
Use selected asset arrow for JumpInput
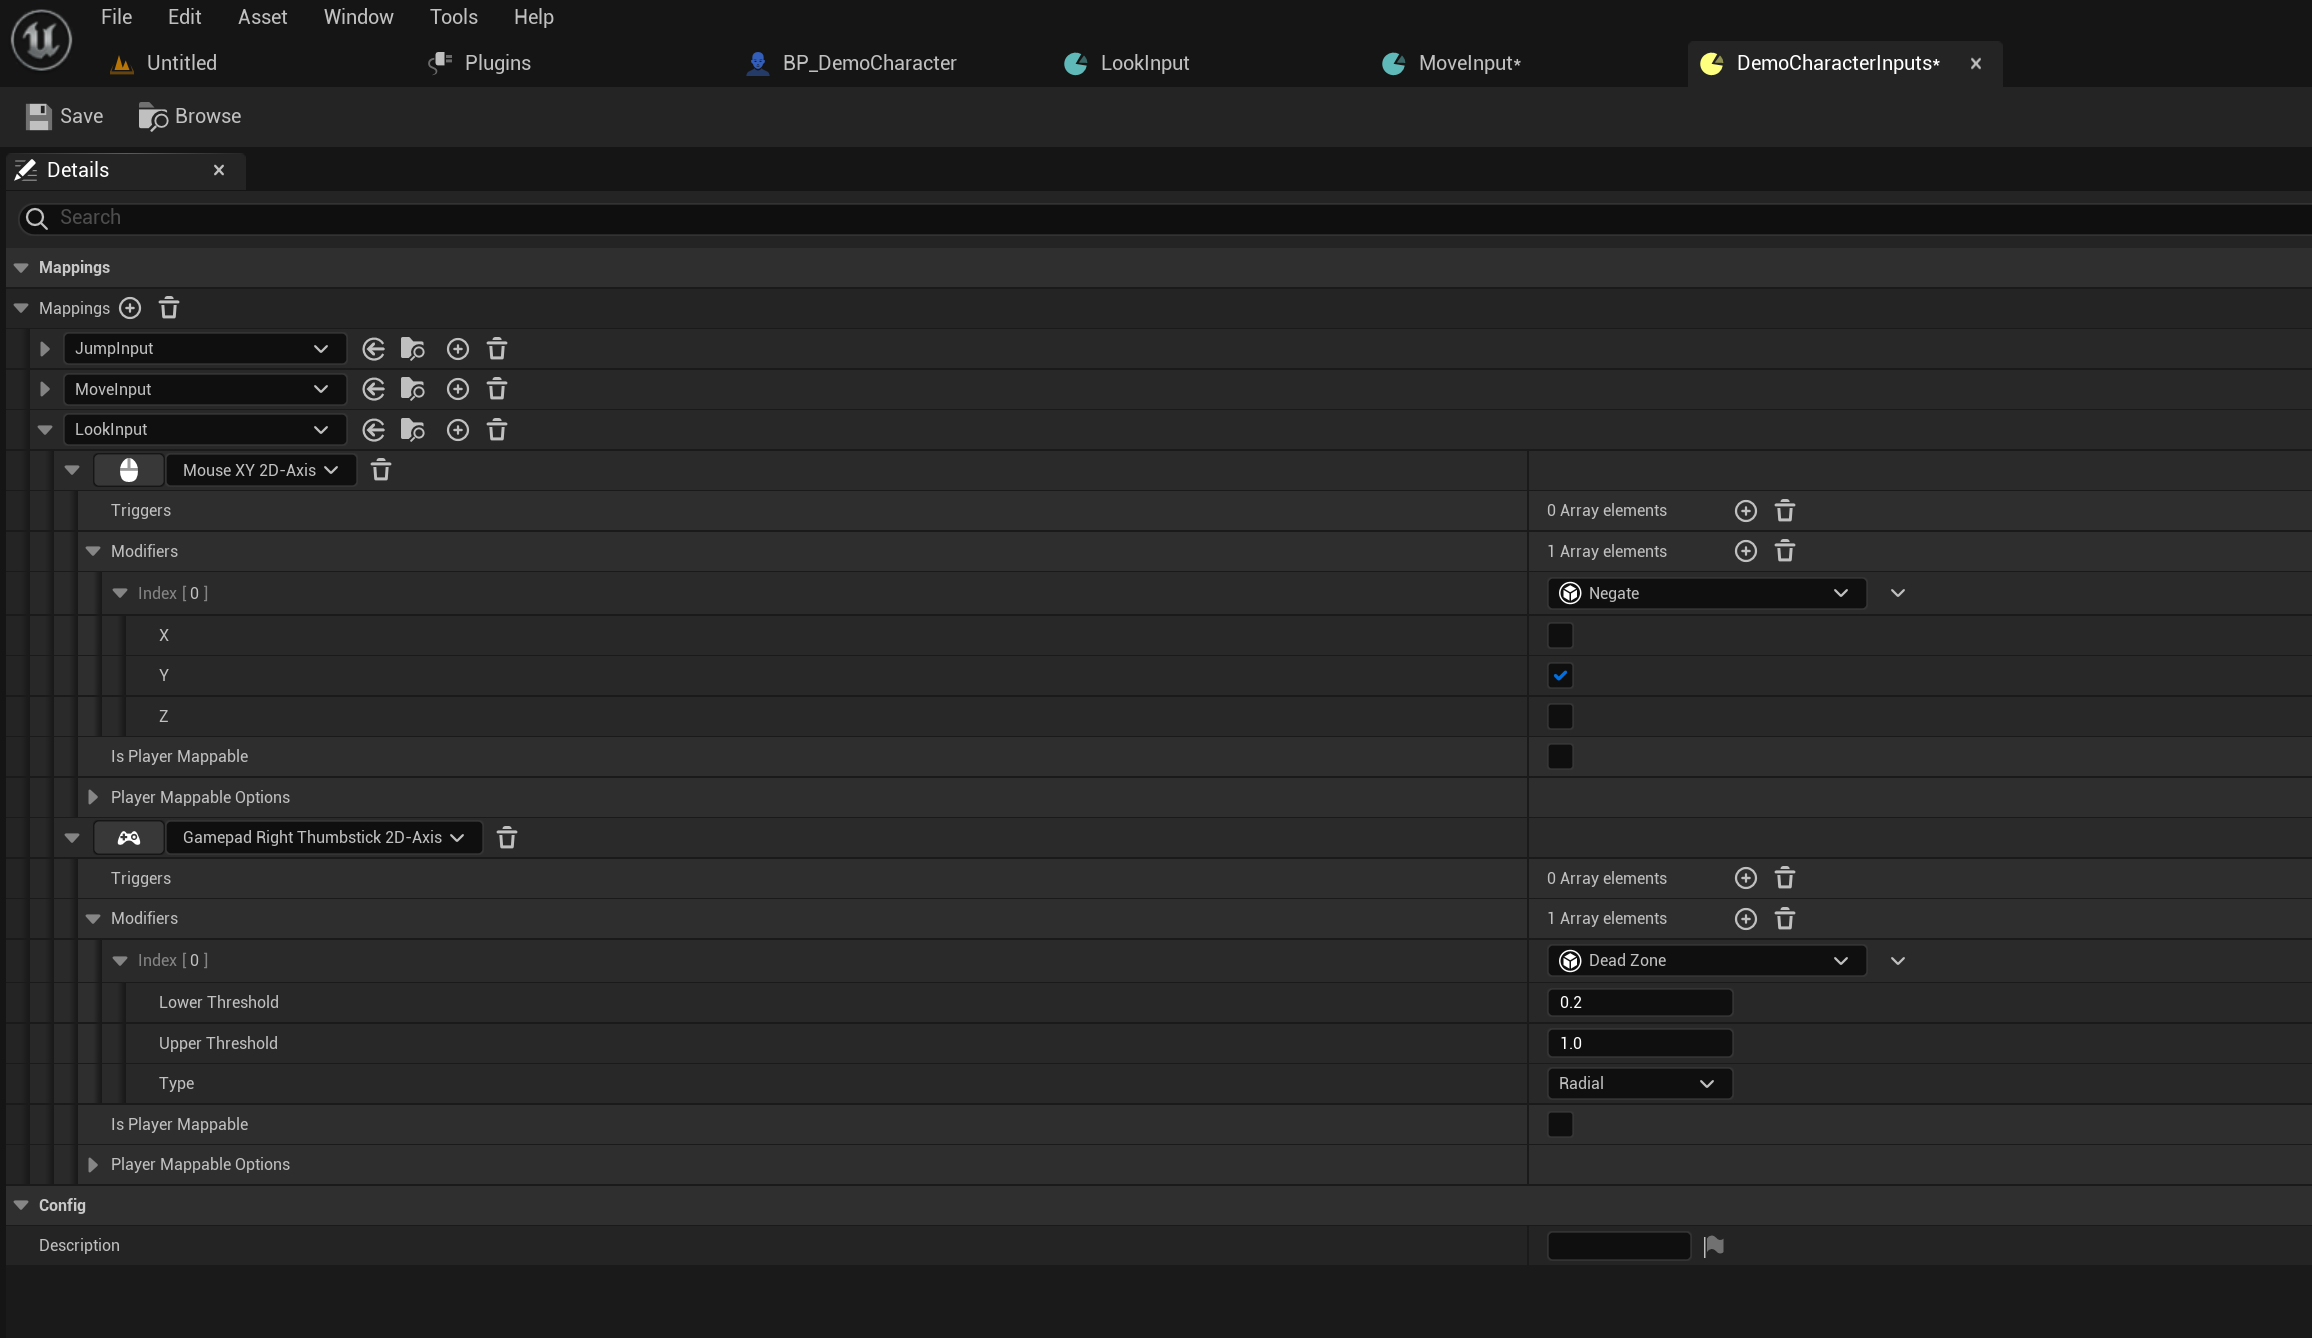pos(373,349)
